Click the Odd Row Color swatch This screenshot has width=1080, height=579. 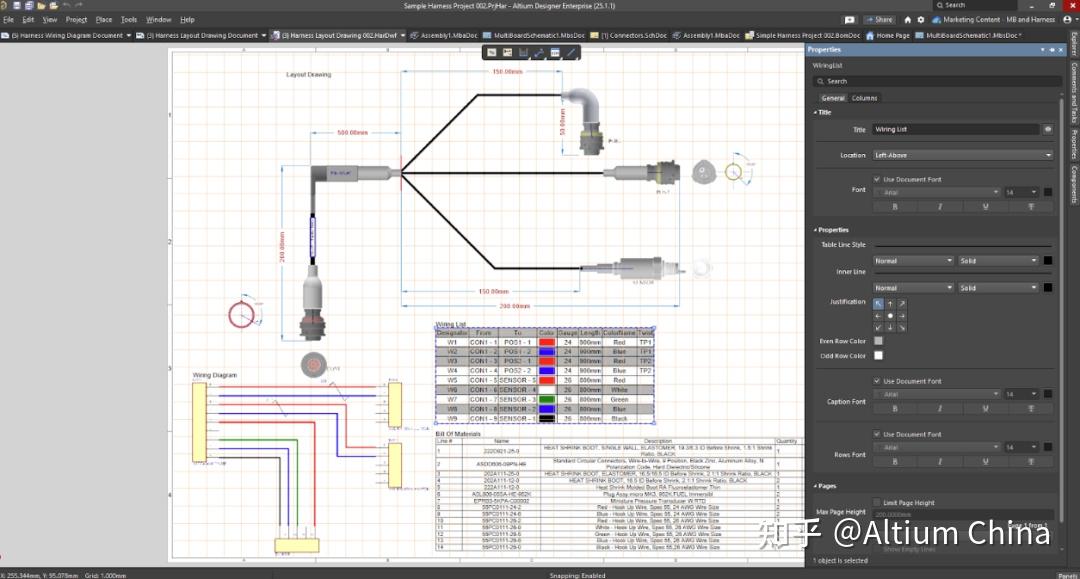[x=878, y=355]
